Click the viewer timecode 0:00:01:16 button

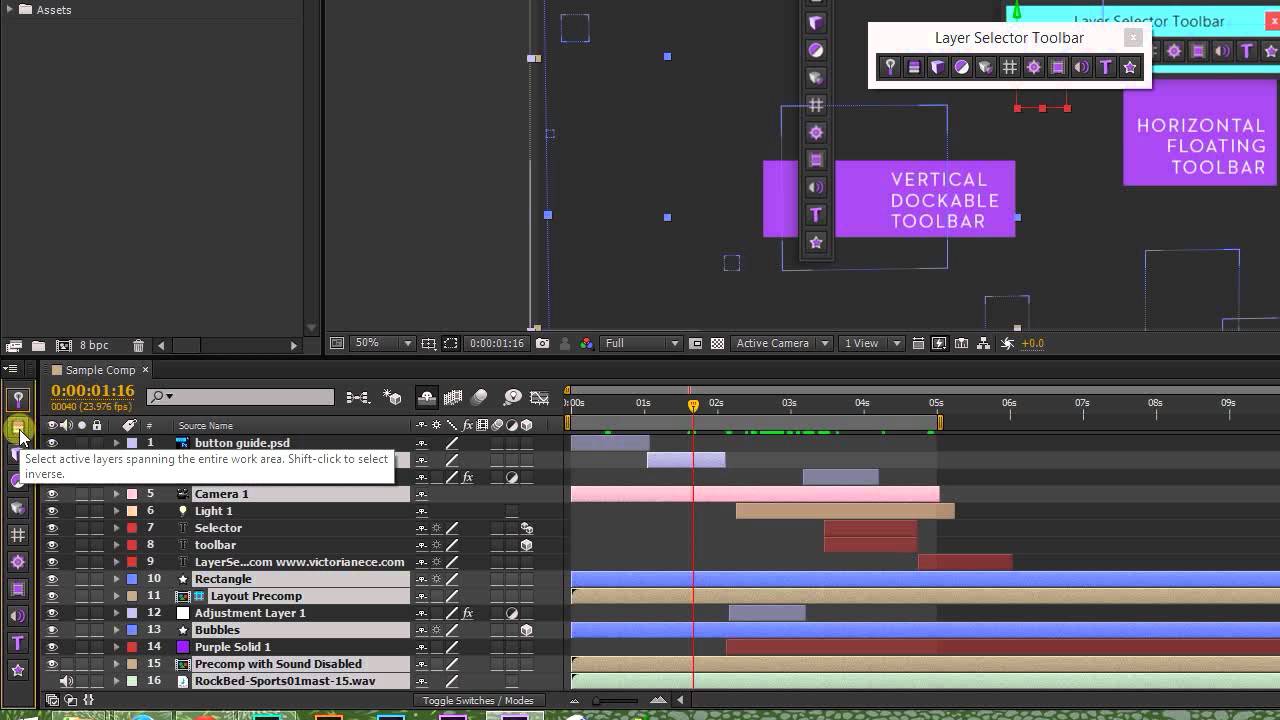497,343
